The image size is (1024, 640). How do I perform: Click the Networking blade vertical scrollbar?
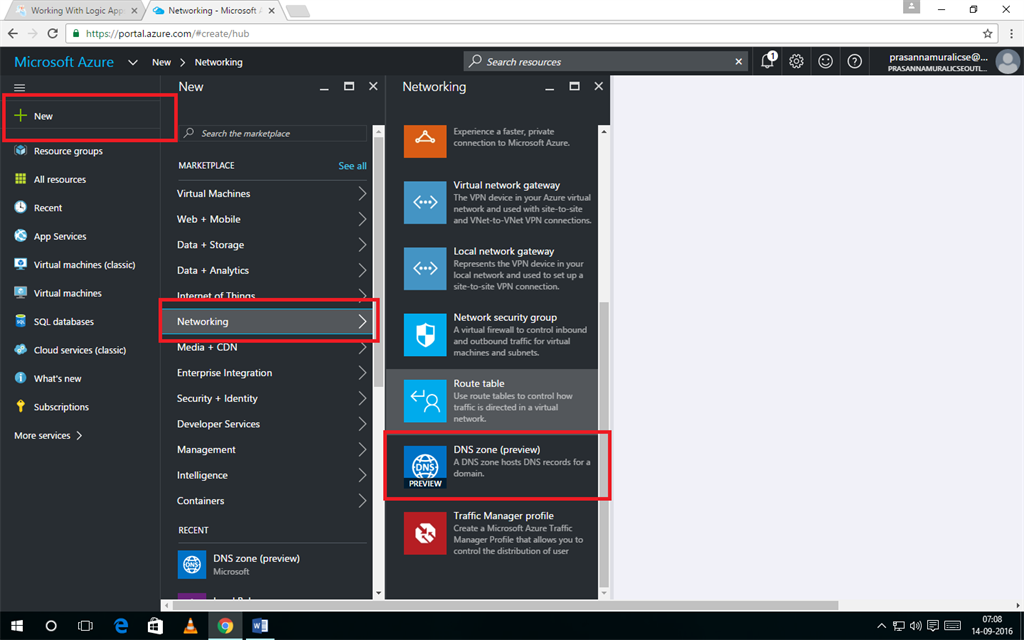coord(604,443)
